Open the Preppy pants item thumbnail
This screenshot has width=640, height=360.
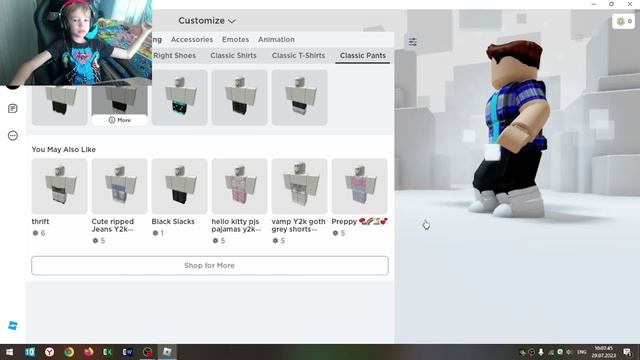[360, 186]
